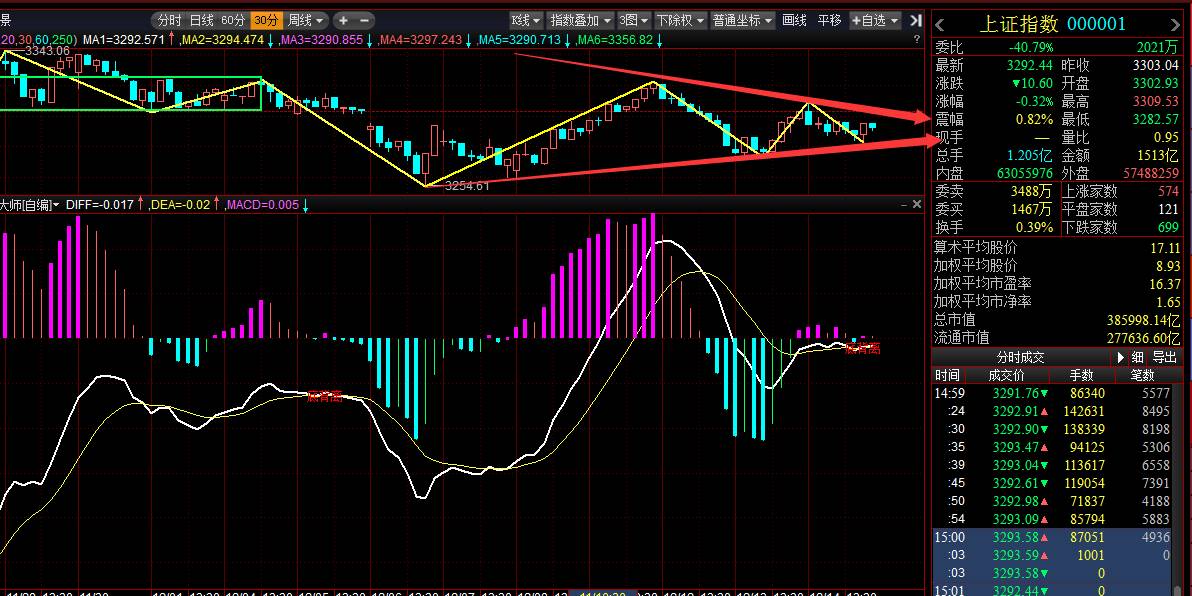Click the 时间 column header

tap(947, 375)
